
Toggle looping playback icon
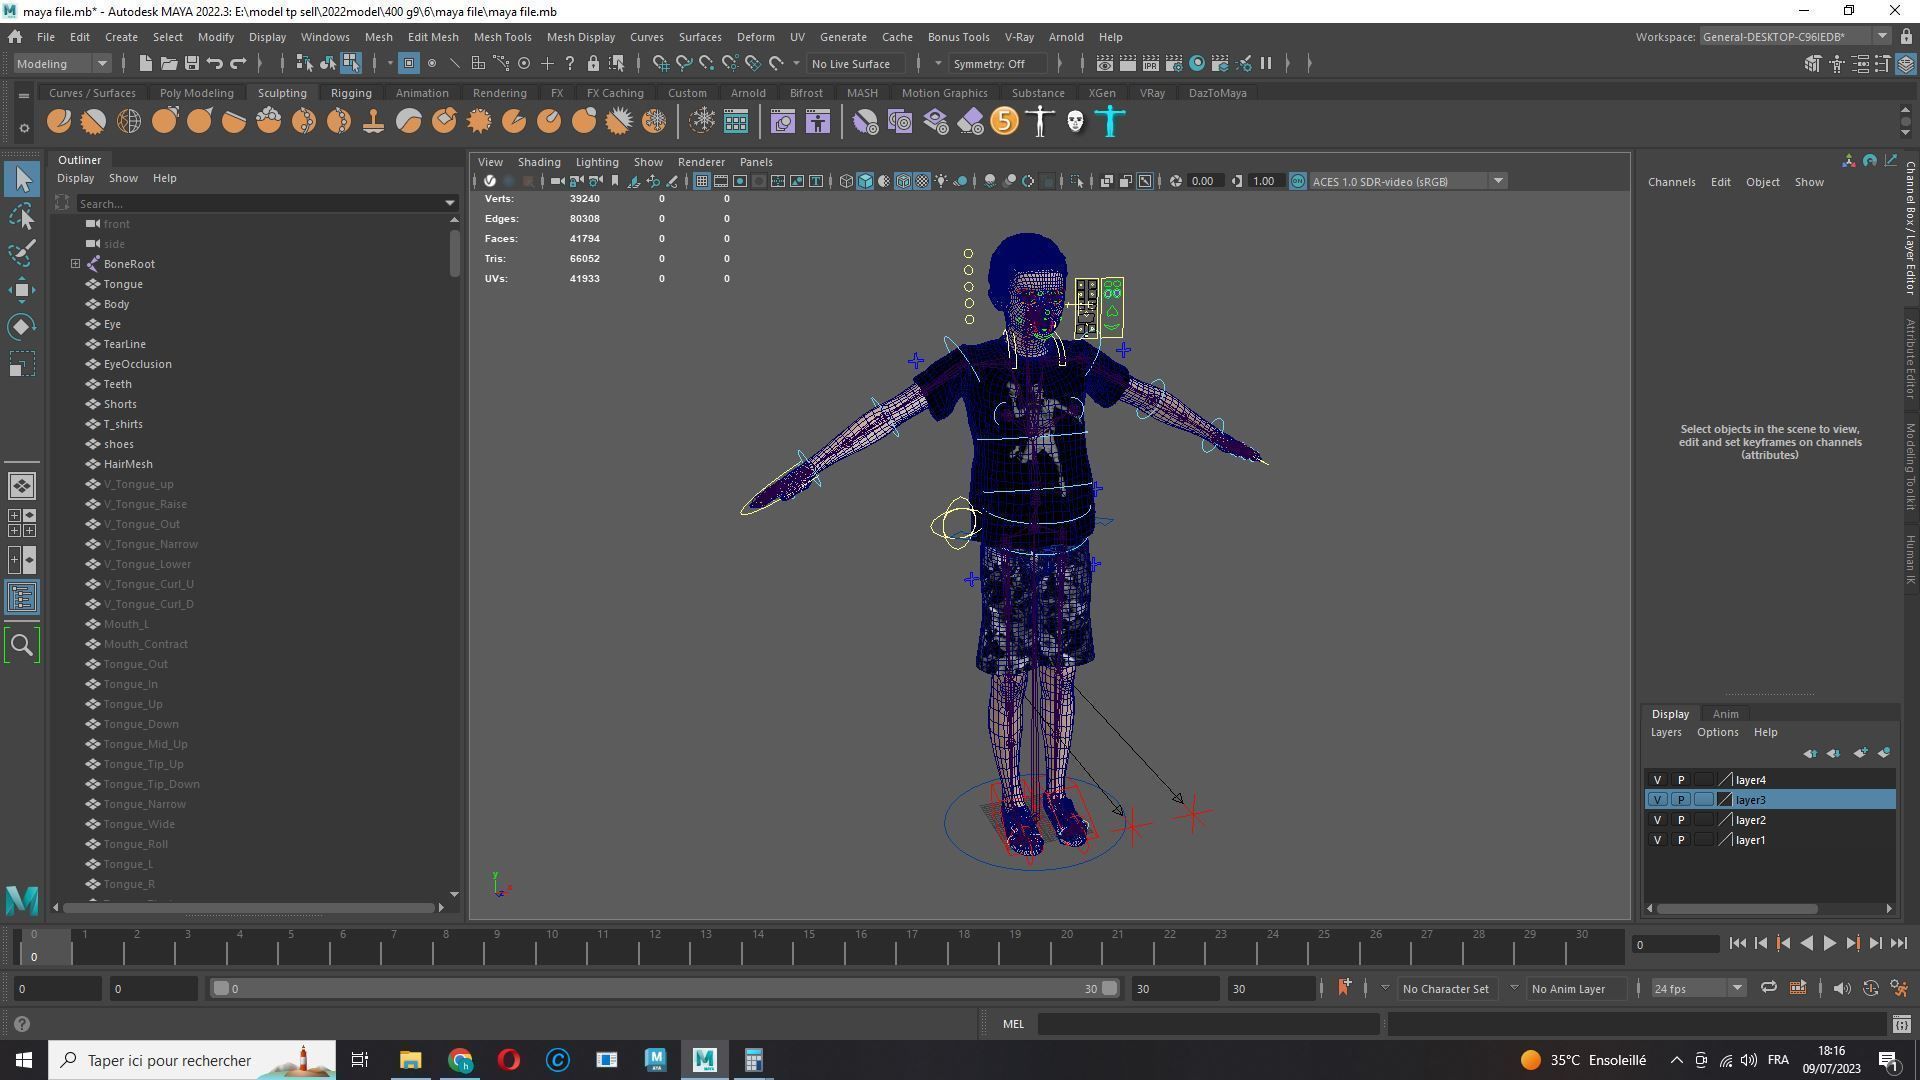(1768, 988)
